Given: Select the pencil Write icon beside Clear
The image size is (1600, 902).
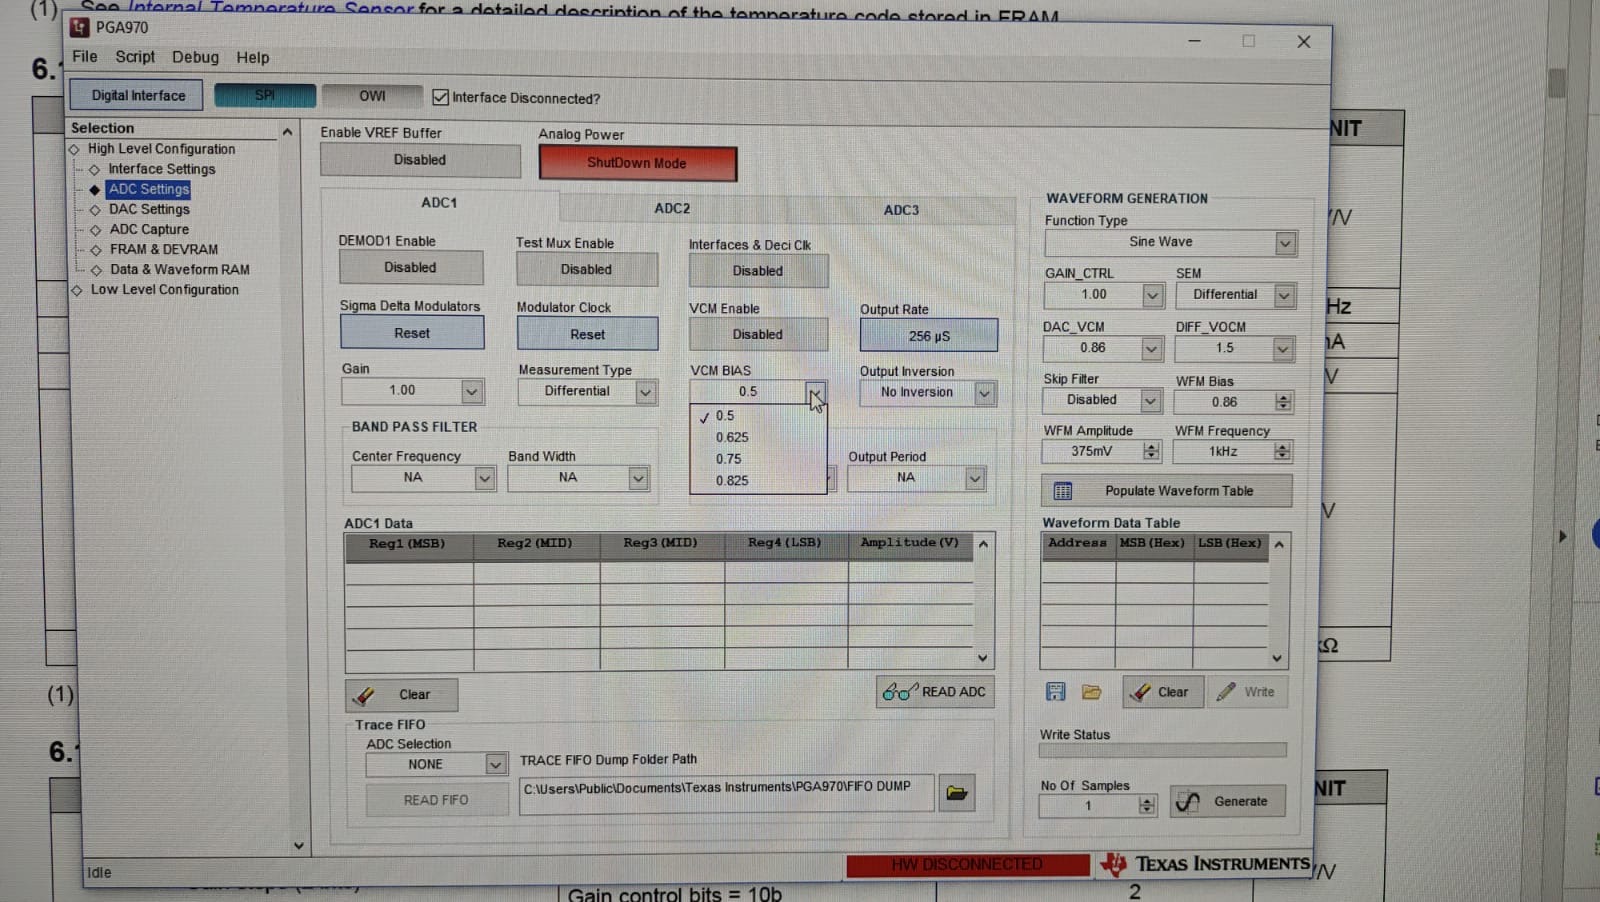Looking at the screenshot, I should click(1226, 691).
